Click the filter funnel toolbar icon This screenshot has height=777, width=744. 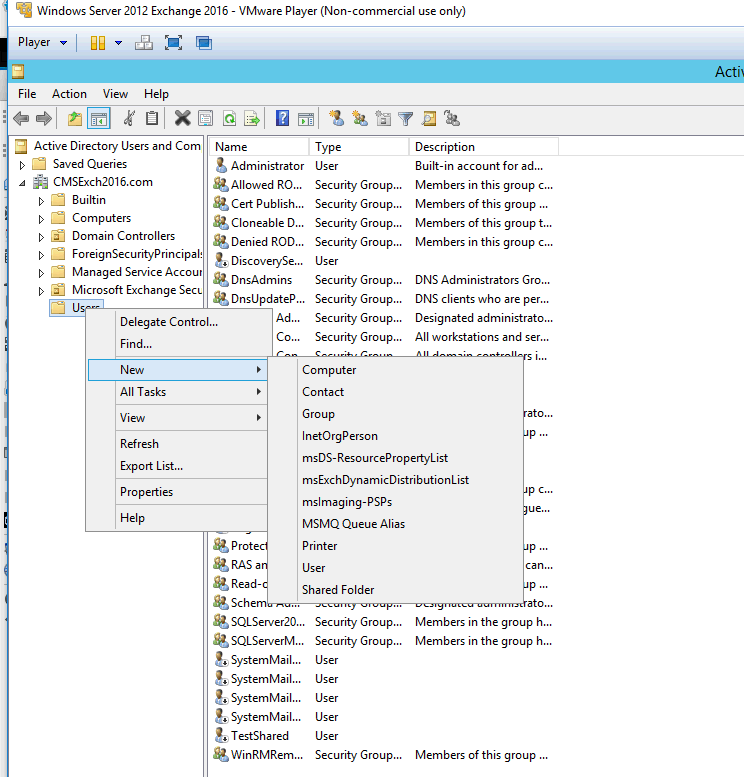[405, 119]
